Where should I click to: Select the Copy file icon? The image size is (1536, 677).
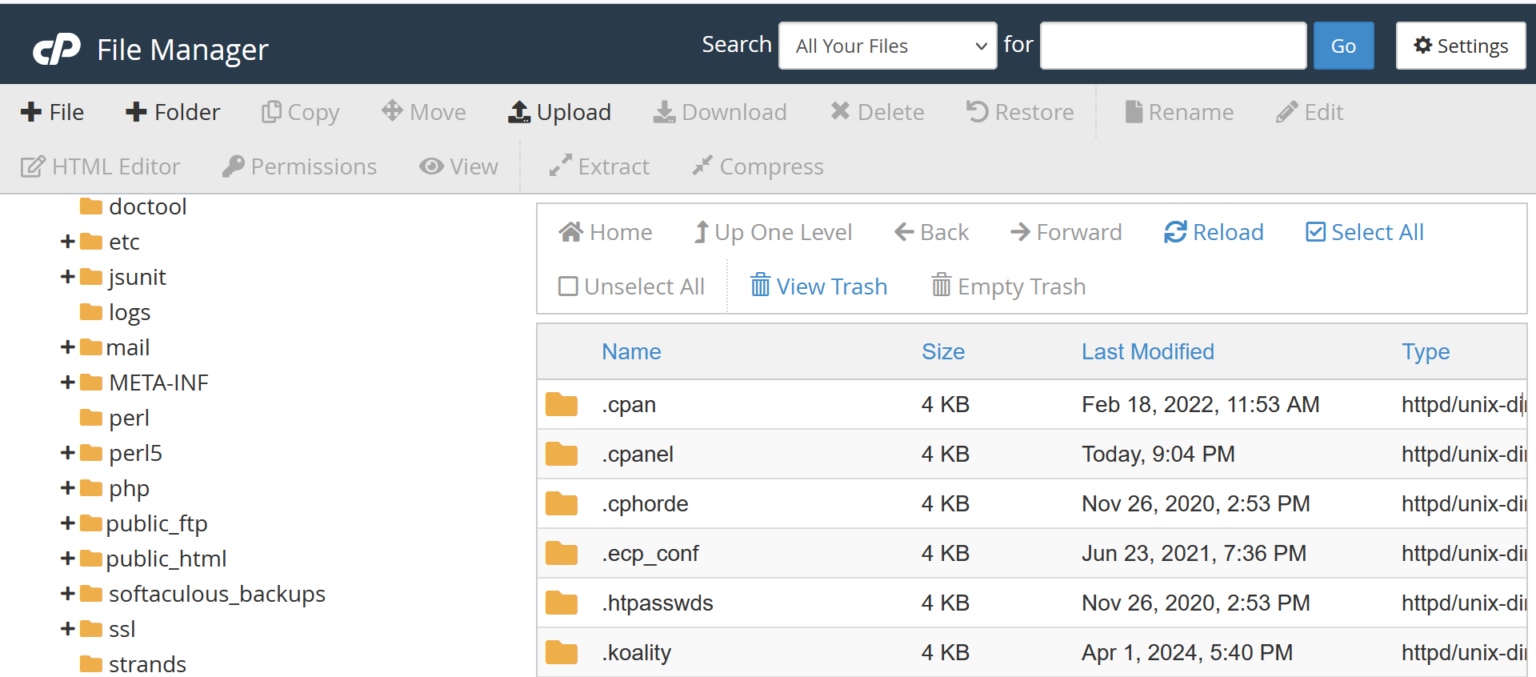pos(300,111)
